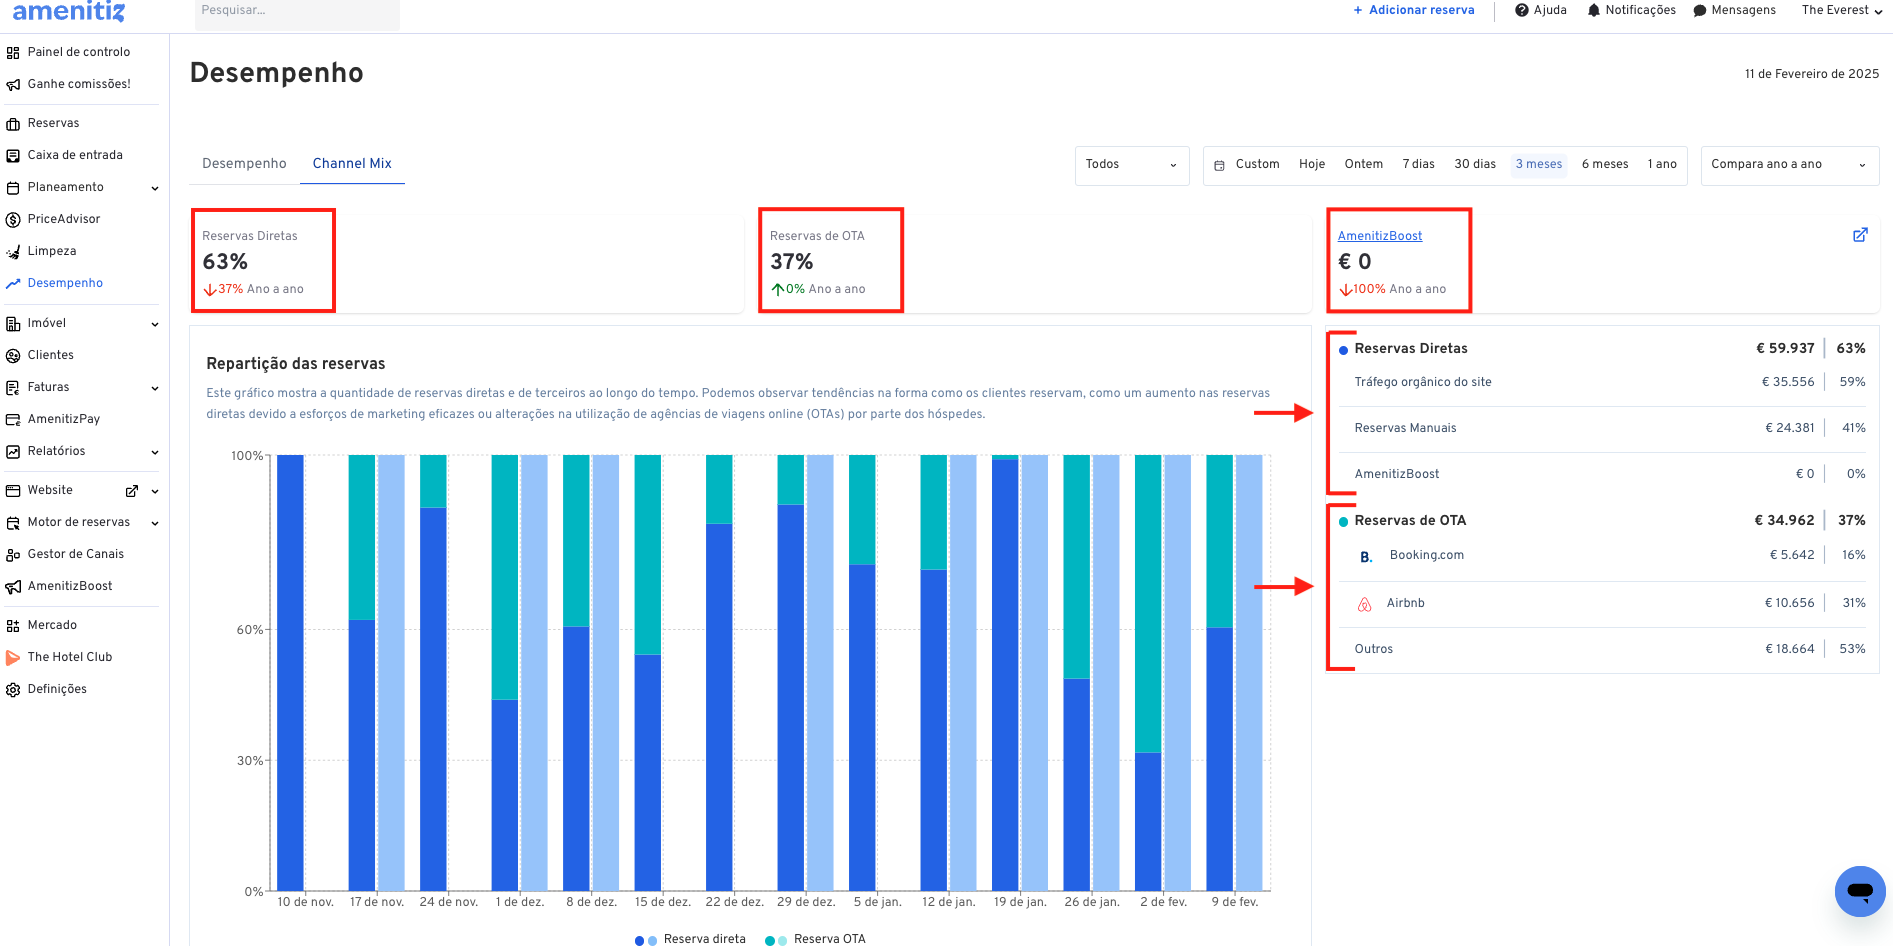Switch to the Desempenho tab
The width and height of the screenshot is (1893, 946).
244,164
